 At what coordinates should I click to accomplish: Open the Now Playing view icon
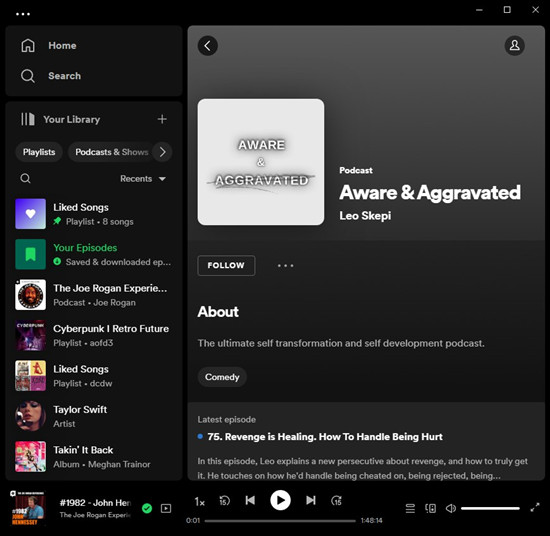[x=166, y=508]
